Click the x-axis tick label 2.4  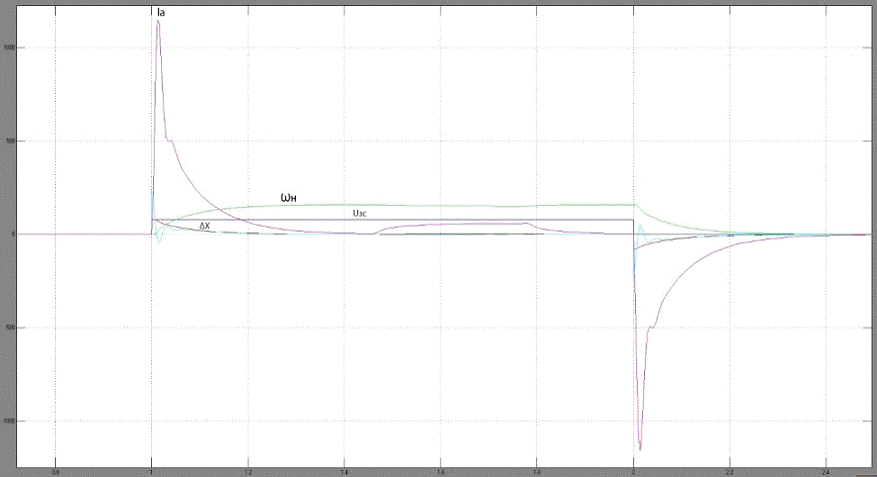point(827,470)
